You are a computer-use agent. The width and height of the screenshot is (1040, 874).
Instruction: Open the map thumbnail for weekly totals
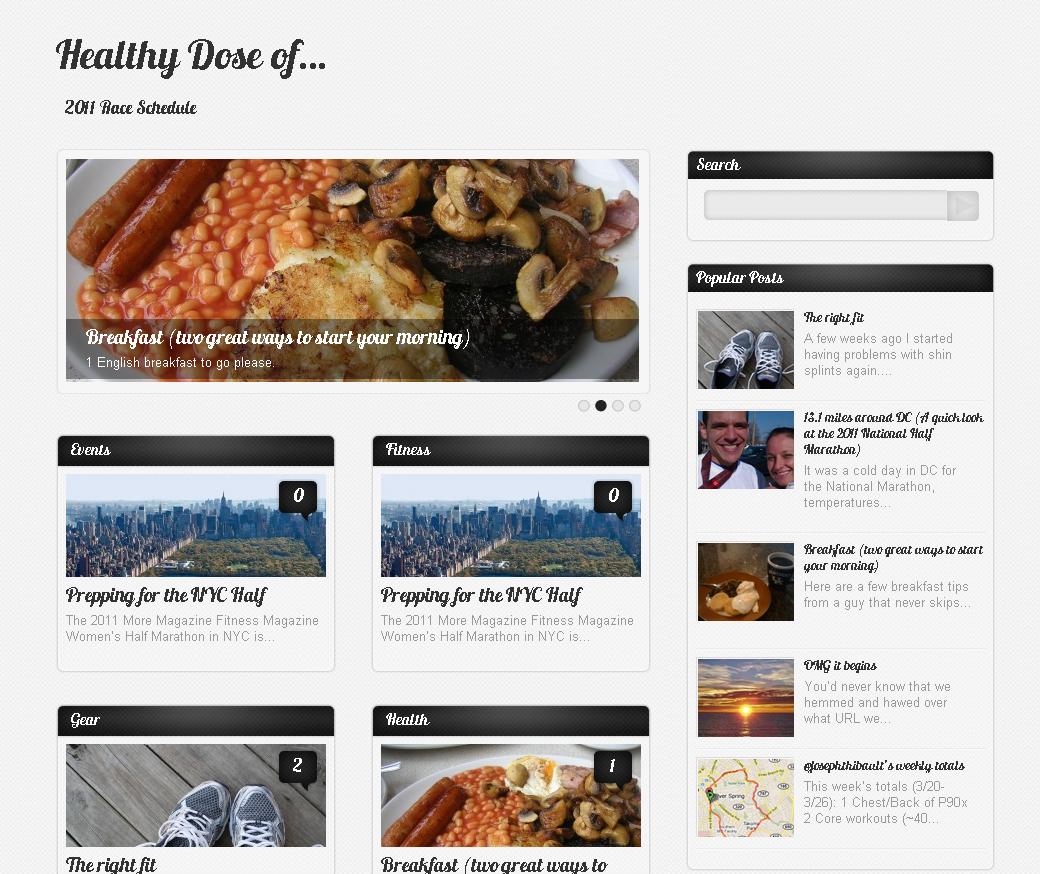click(x=746, y=798)
